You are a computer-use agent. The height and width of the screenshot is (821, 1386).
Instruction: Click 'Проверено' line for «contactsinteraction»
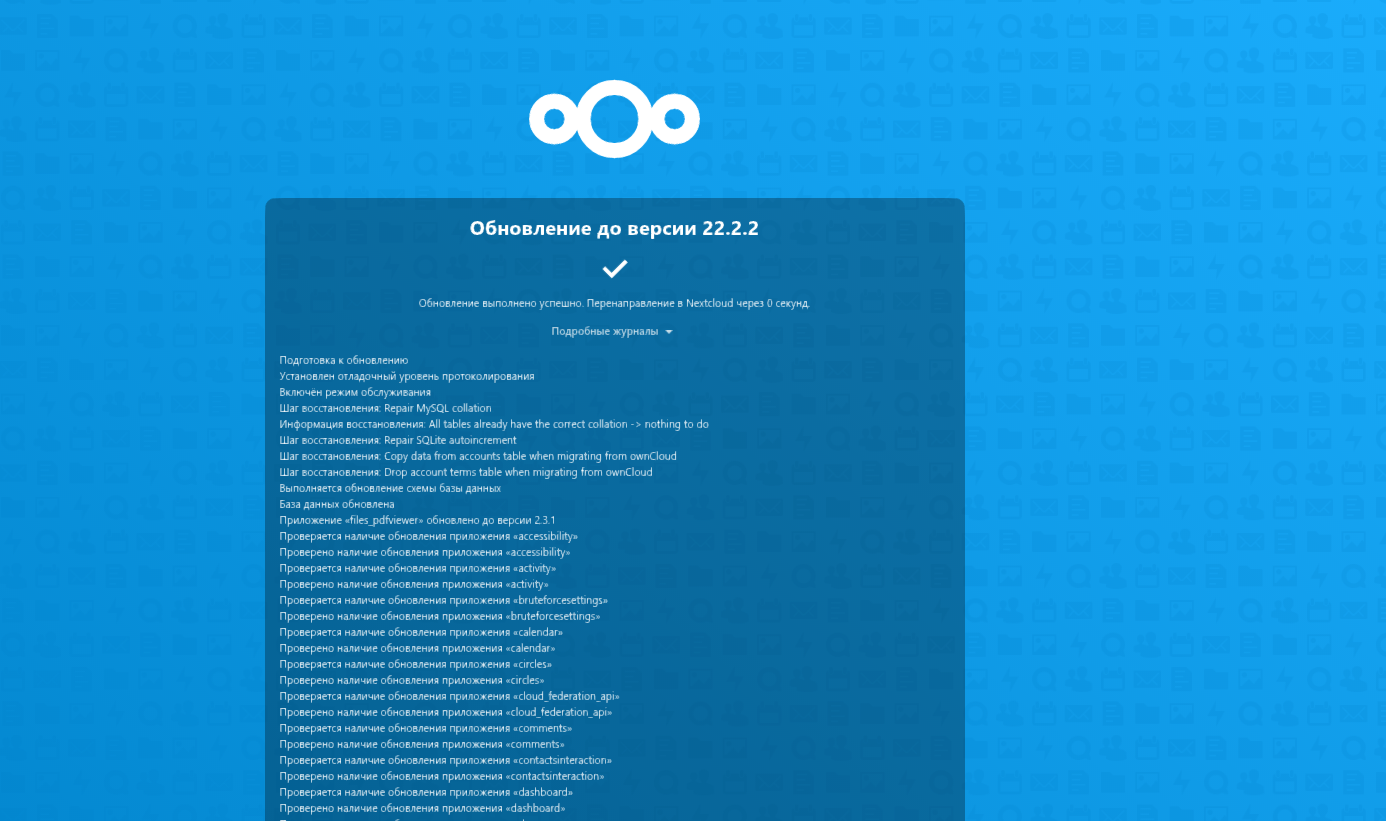[442, 776]
